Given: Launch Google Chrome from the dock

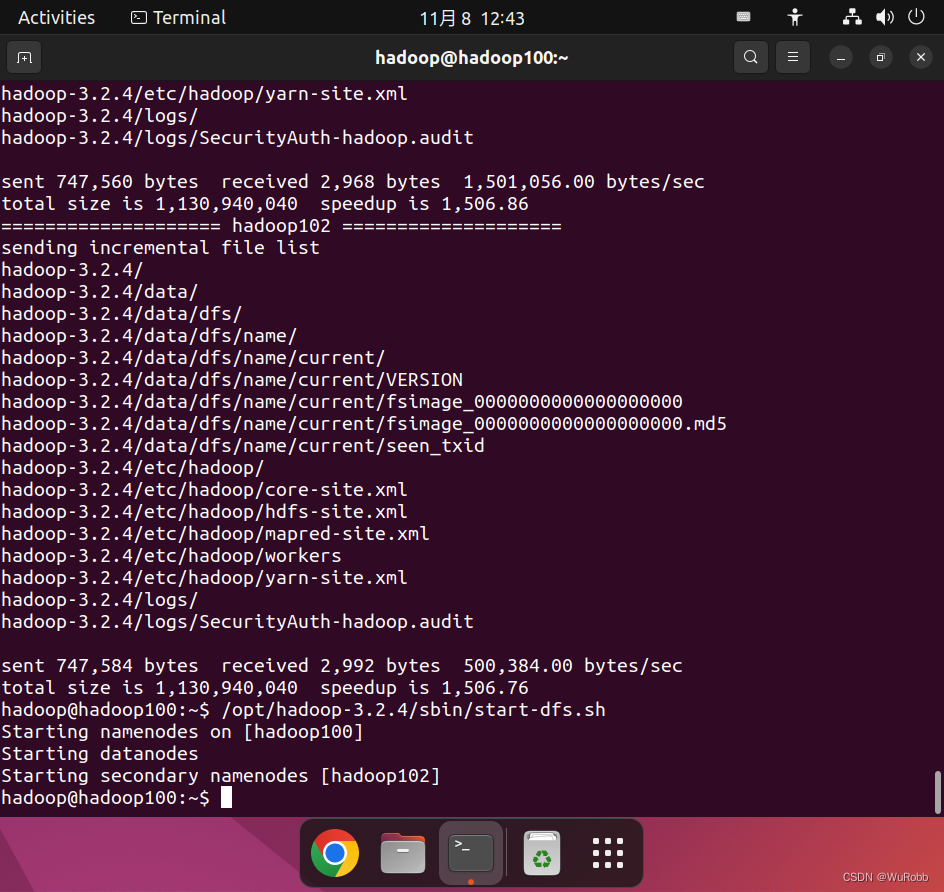Looking at the screenshot, I should pyautogui.click(x=335, y=853).
